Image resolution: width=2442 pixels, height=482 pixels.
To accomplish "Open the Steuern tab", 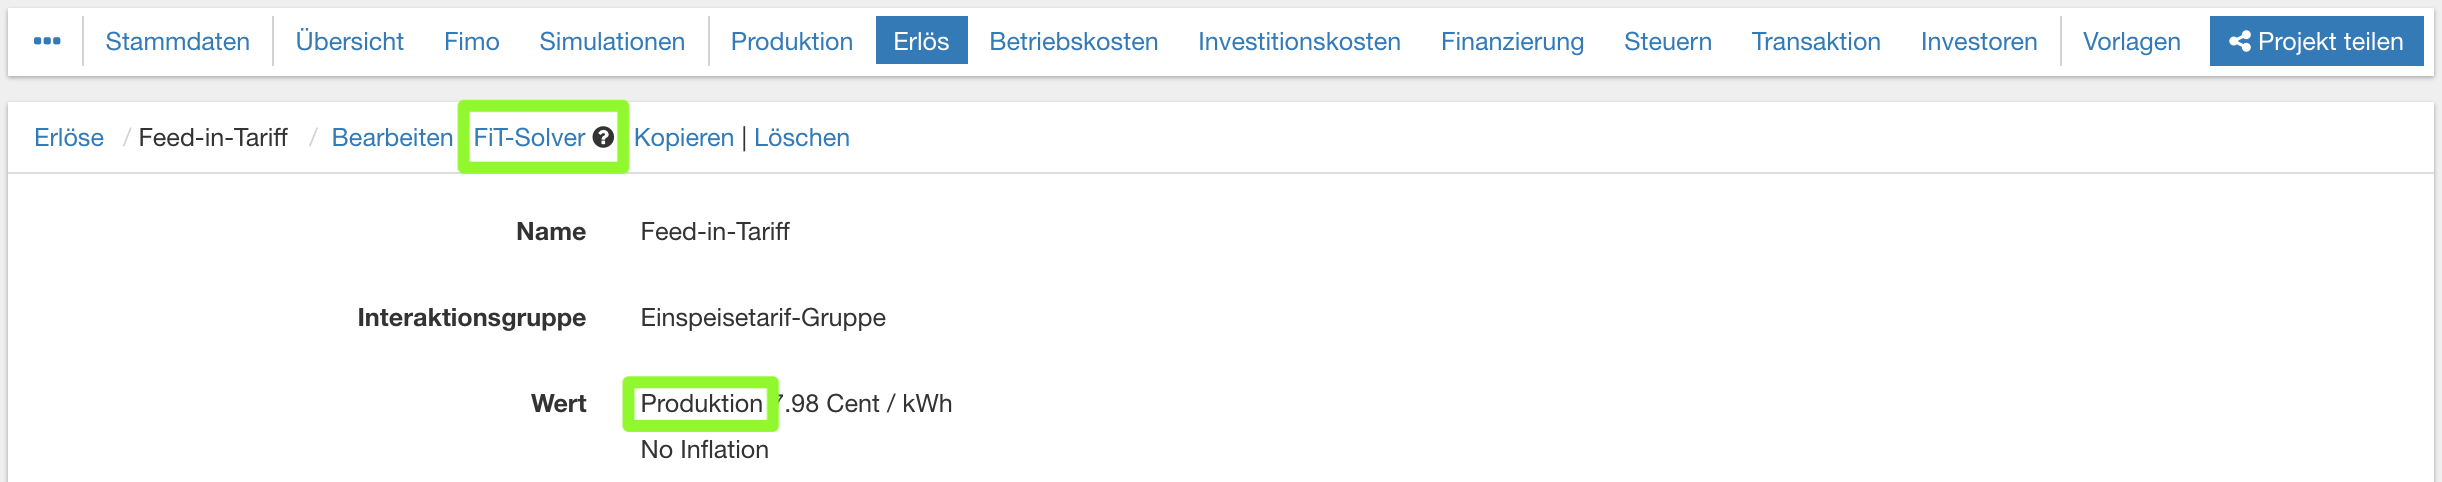I will click(x=1667, y=41).
